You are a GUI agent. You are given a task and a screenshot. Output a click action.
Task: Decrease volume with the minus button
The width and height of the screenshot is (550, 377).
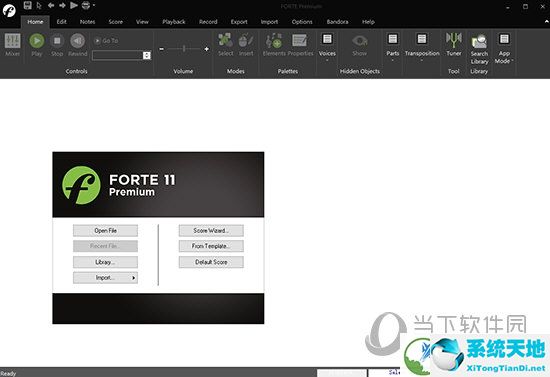tap(161, 49)
